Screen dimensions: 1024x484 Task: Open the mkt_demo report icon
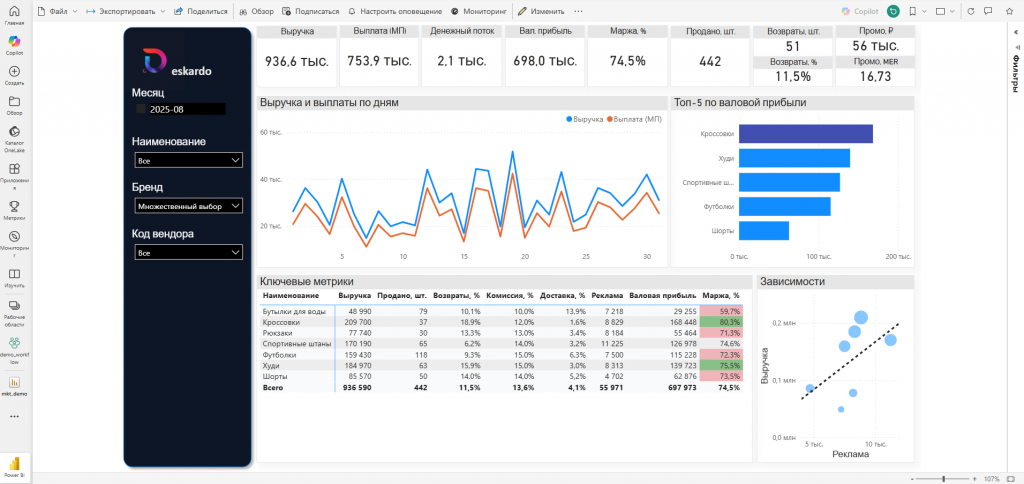(x=14, y=384)
